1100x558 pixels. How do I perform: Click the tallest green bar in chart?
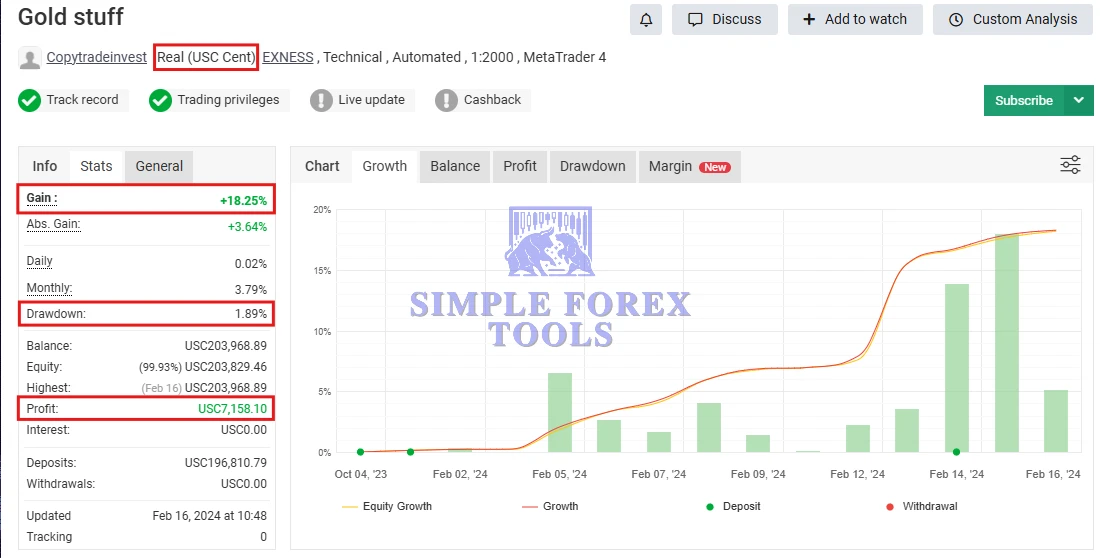[x=1007, y=343]
